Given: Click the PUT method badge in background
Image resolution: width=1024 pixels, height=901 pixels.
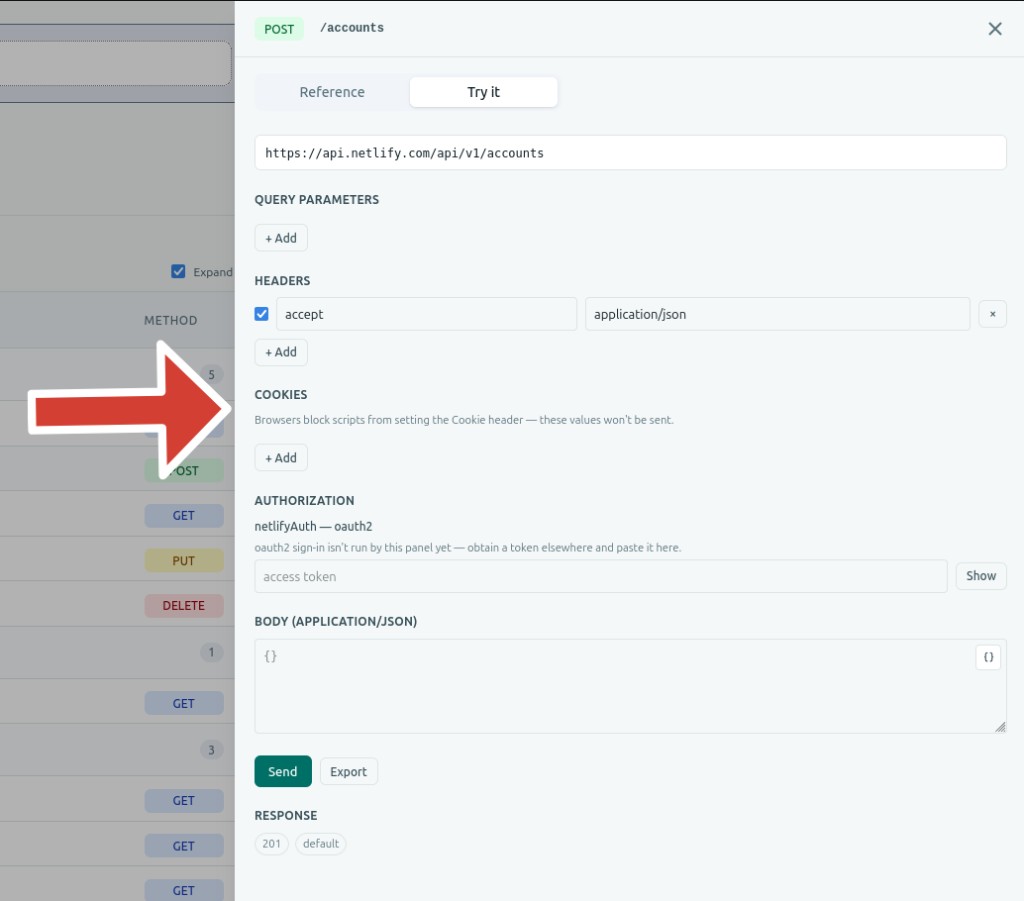Looking at the screenshot, I should click(184, 561).
